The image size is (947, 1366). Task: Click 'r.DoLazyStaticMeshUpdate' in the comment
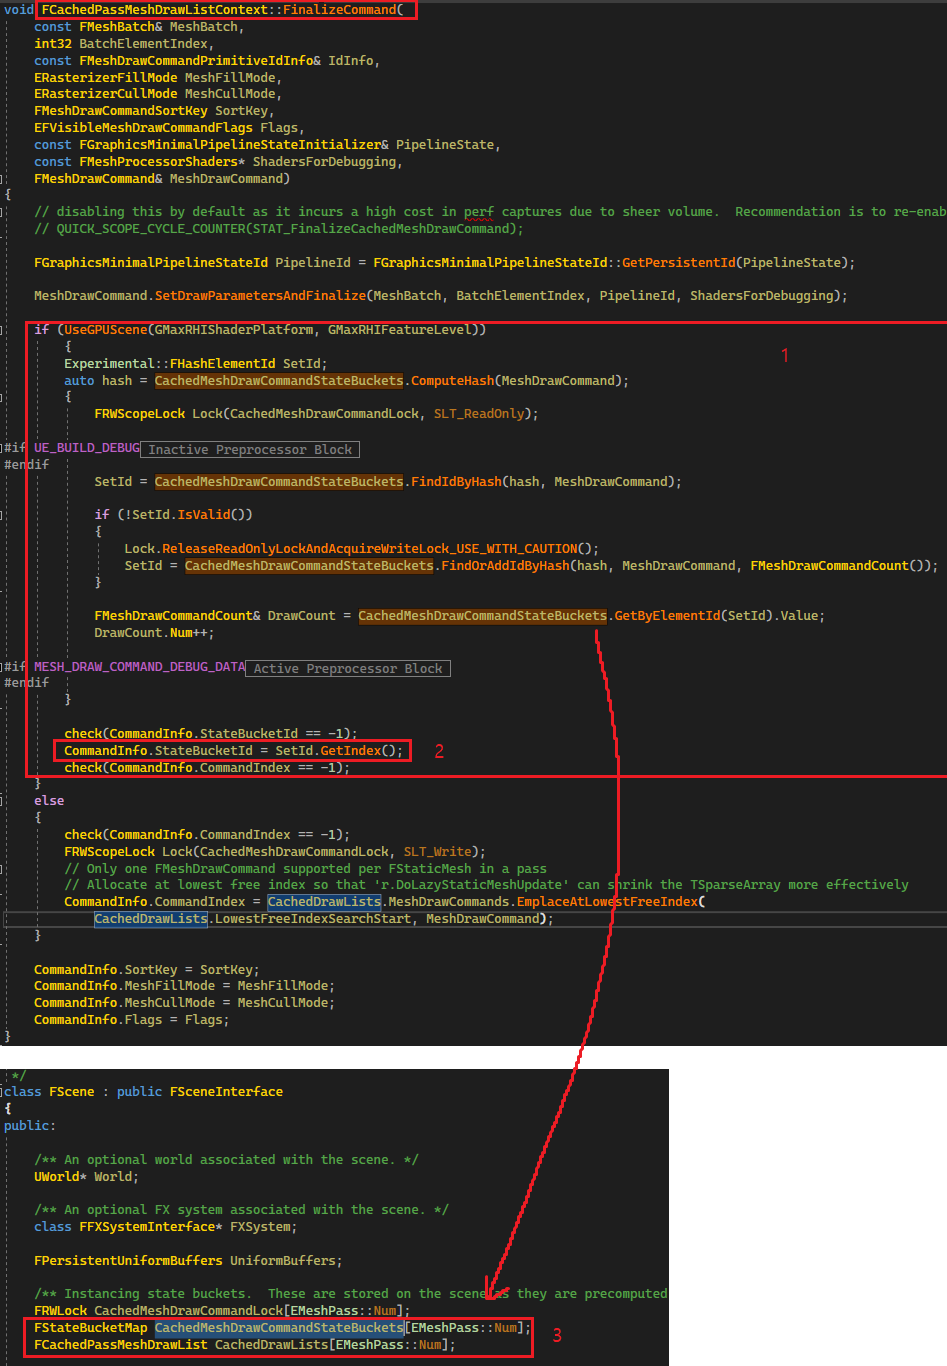coord(472,885)
